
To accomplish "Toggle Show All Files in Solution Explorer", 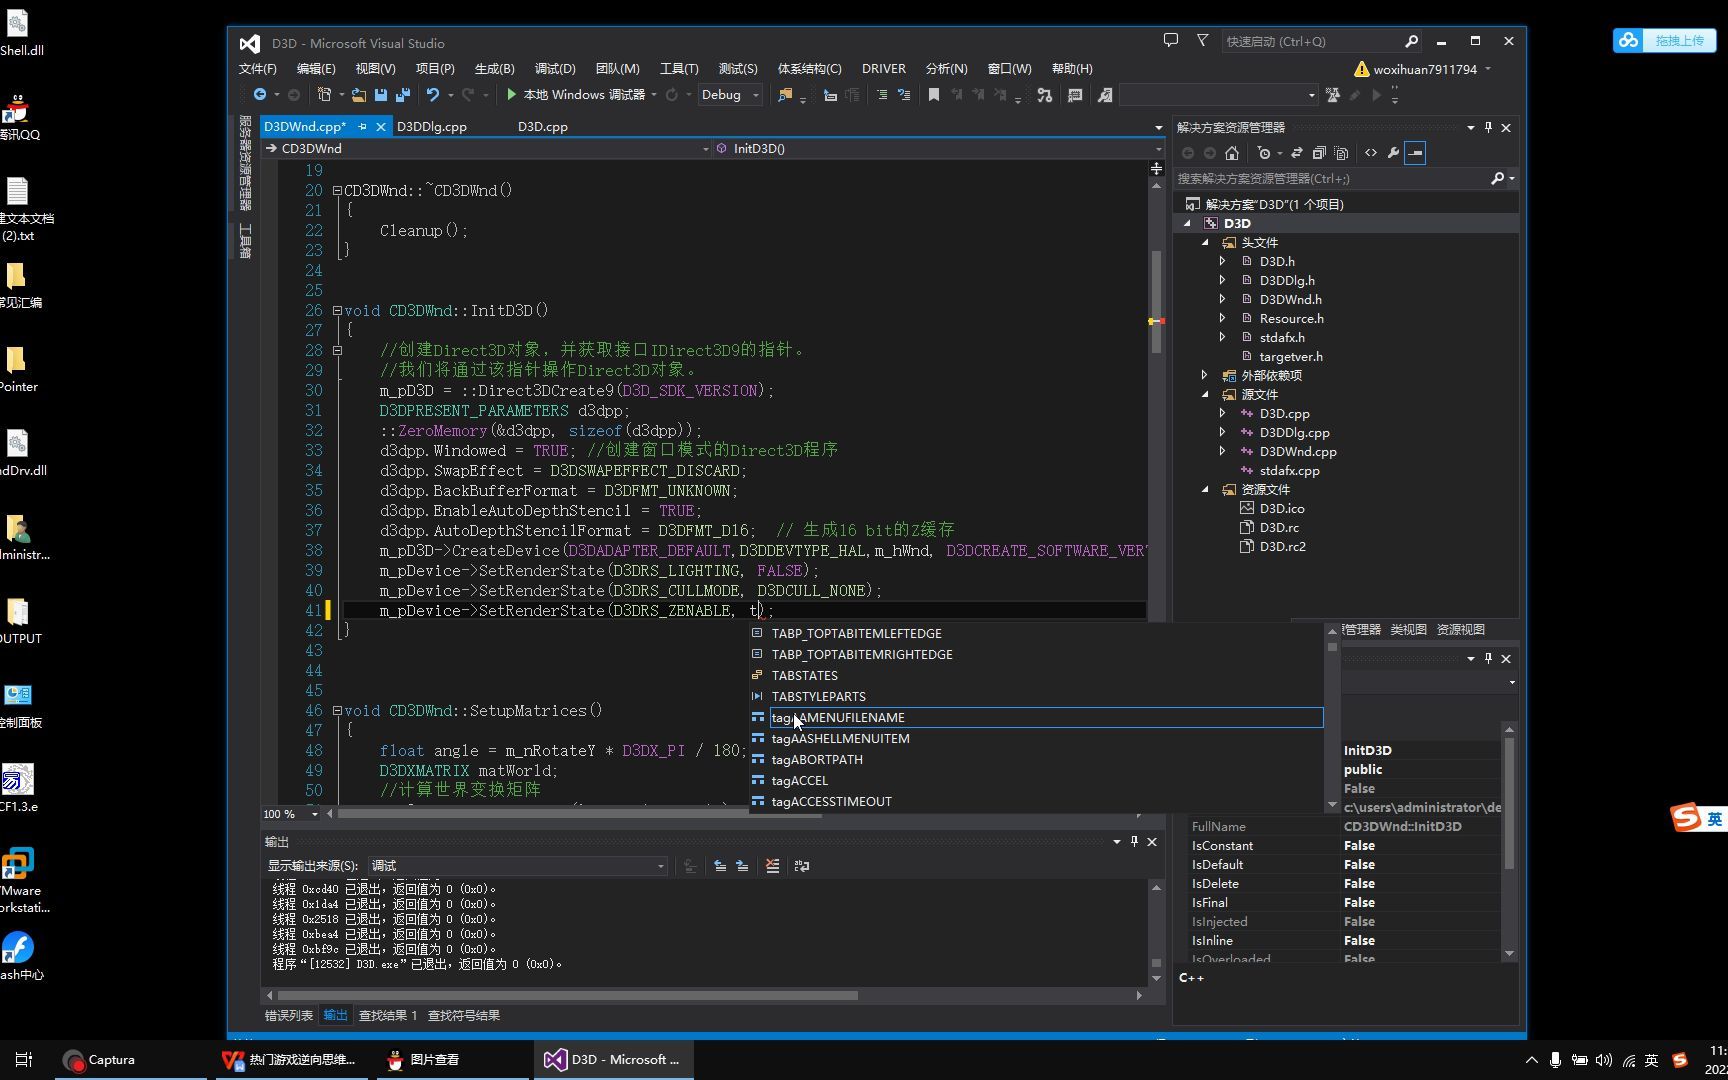I will [1341, 153].
